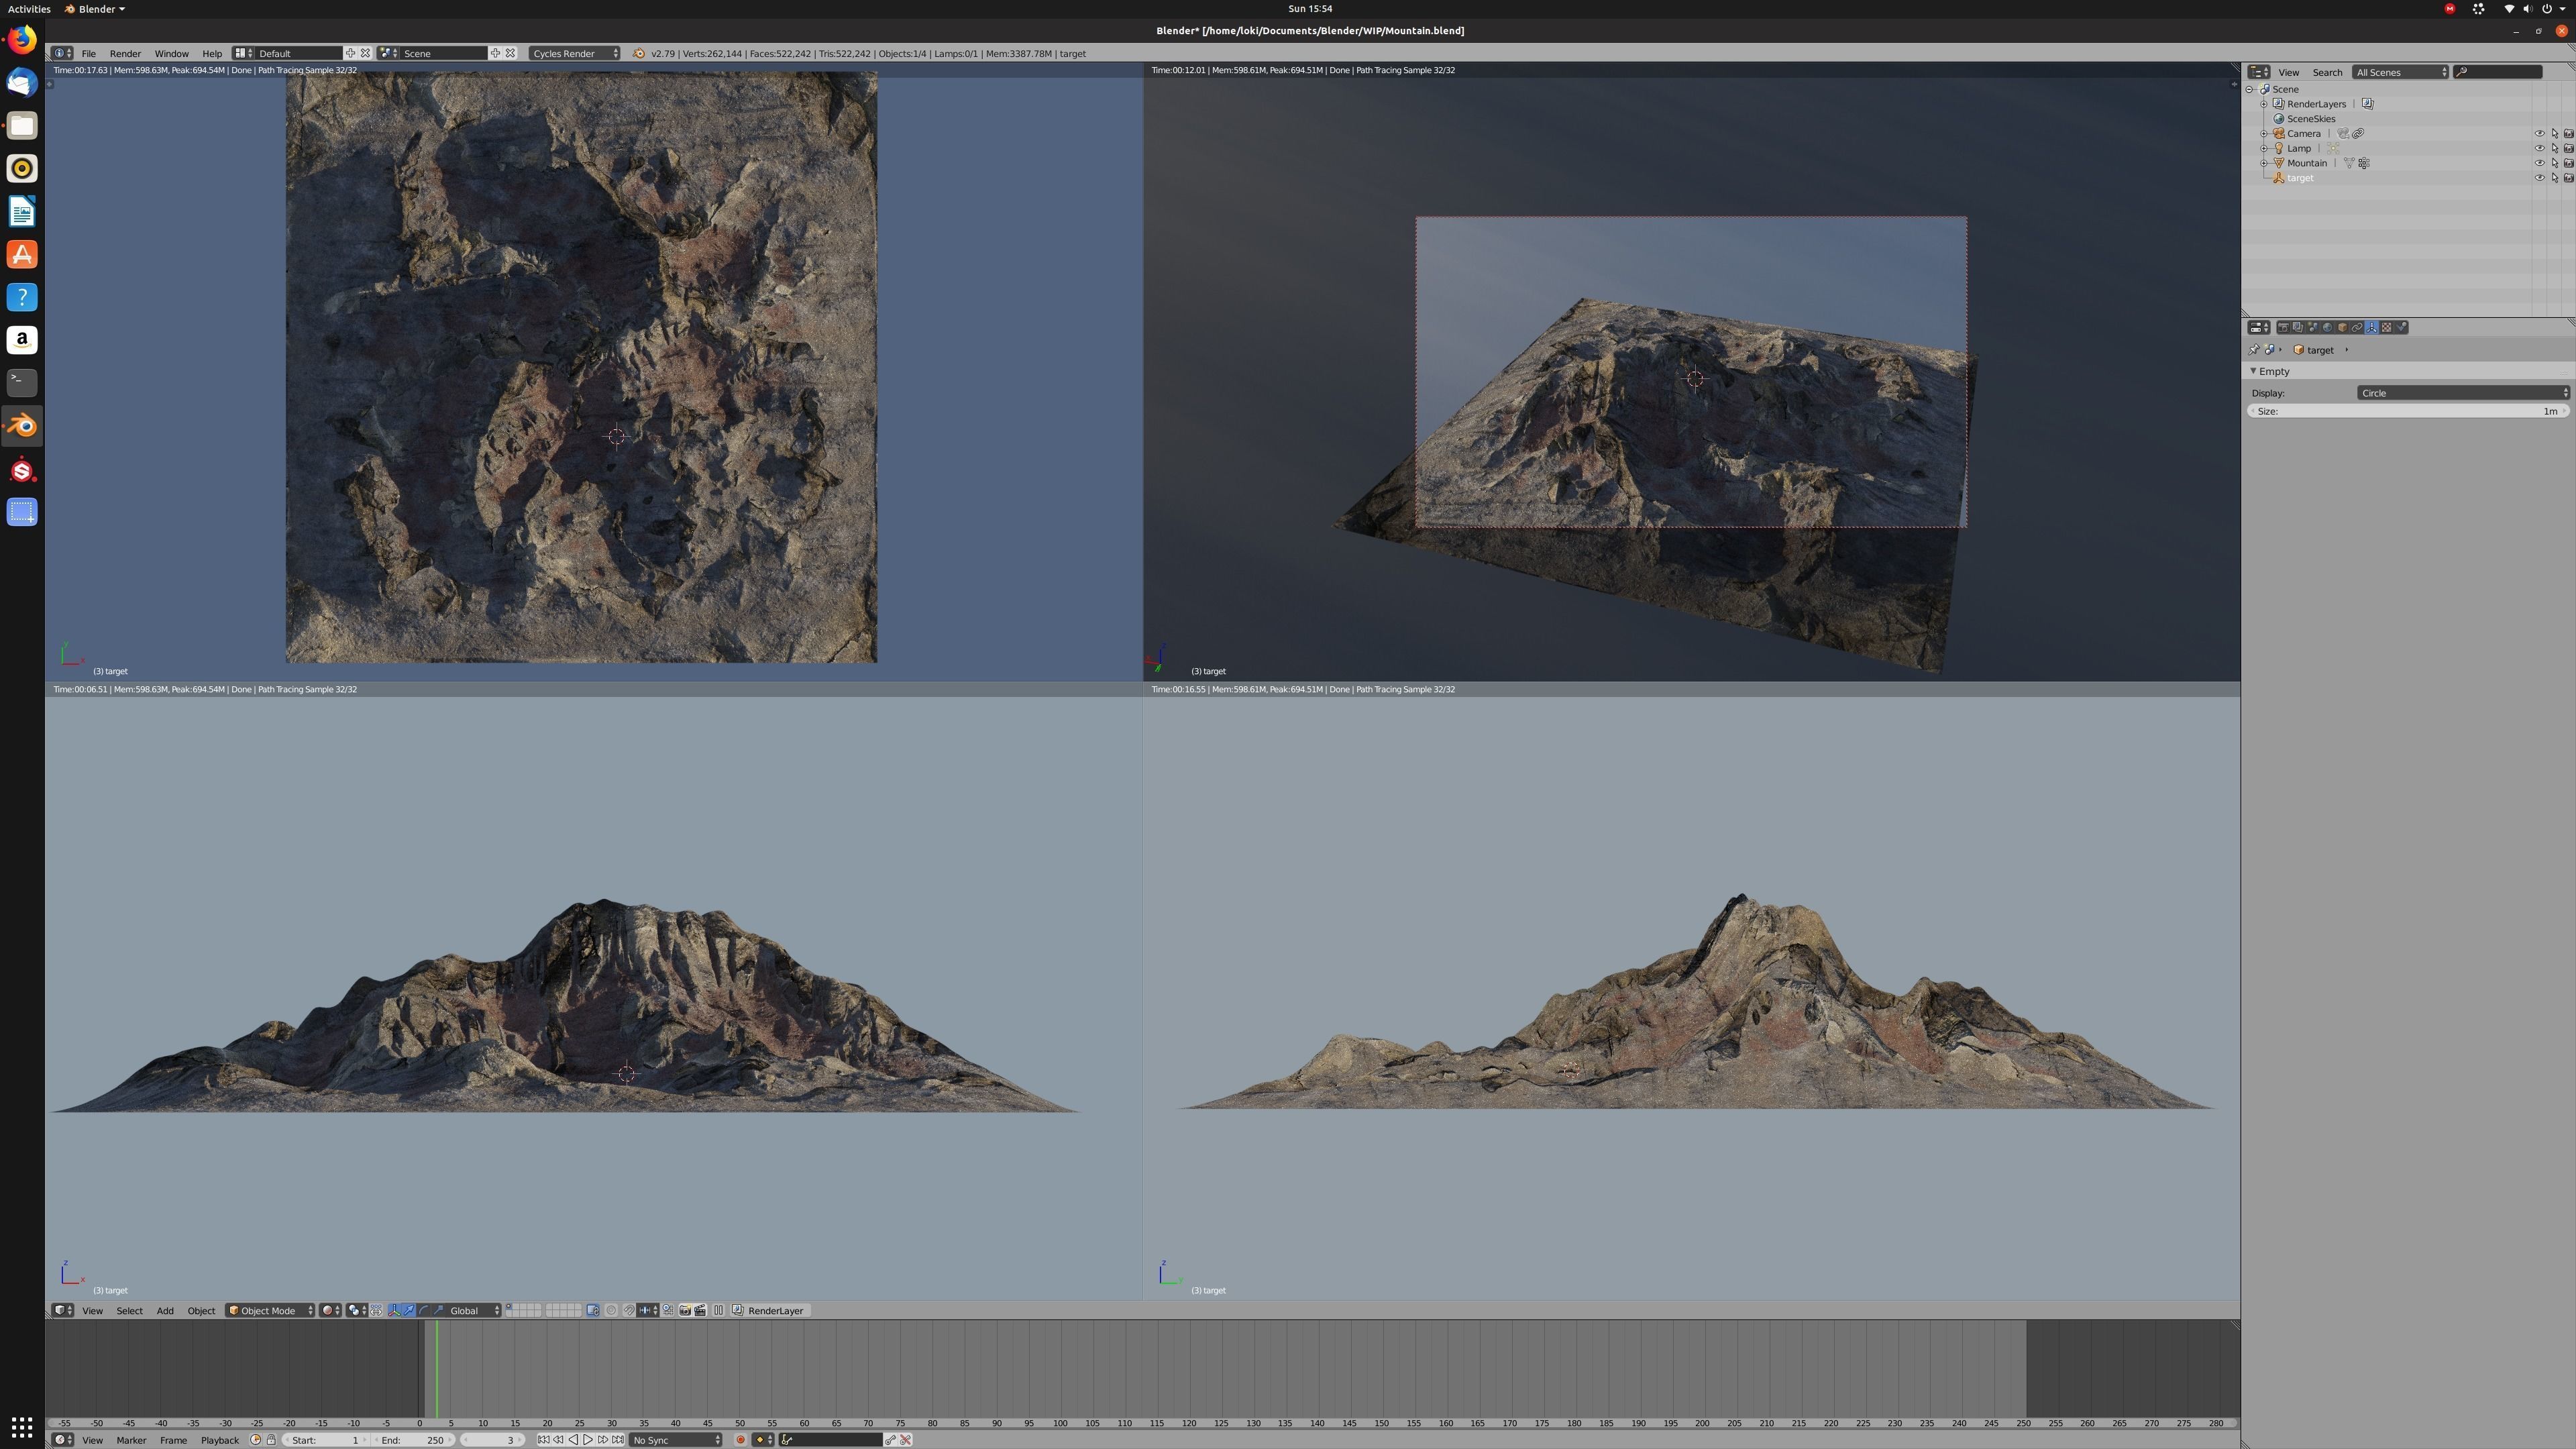Select the rotate manipulator arc icon

[423, 1311]
